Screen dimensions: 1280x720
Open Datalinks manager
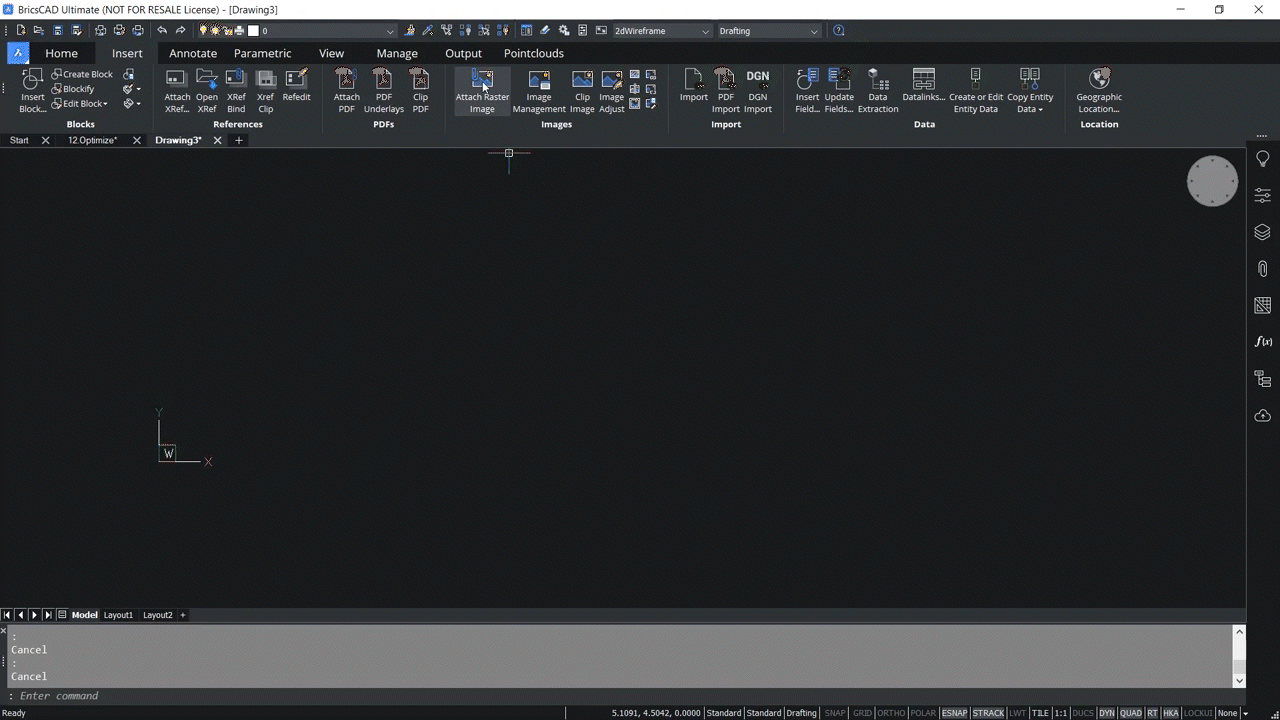(924, 85)
